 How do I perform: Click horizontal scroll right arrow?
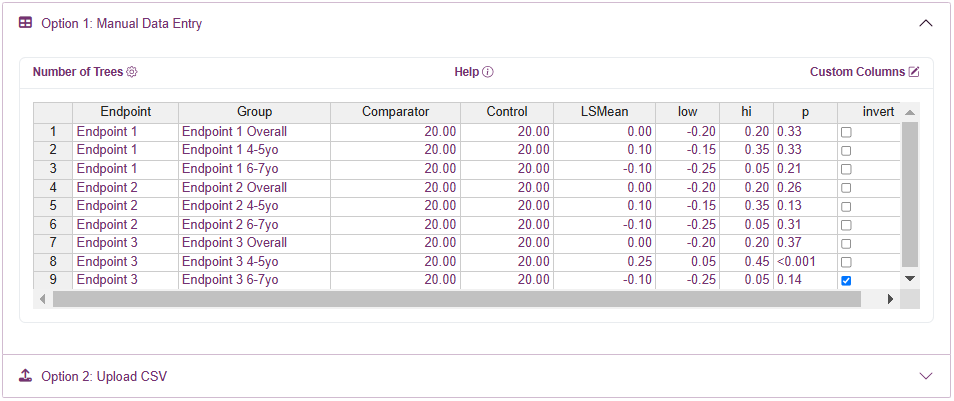(x=890, y=299)
